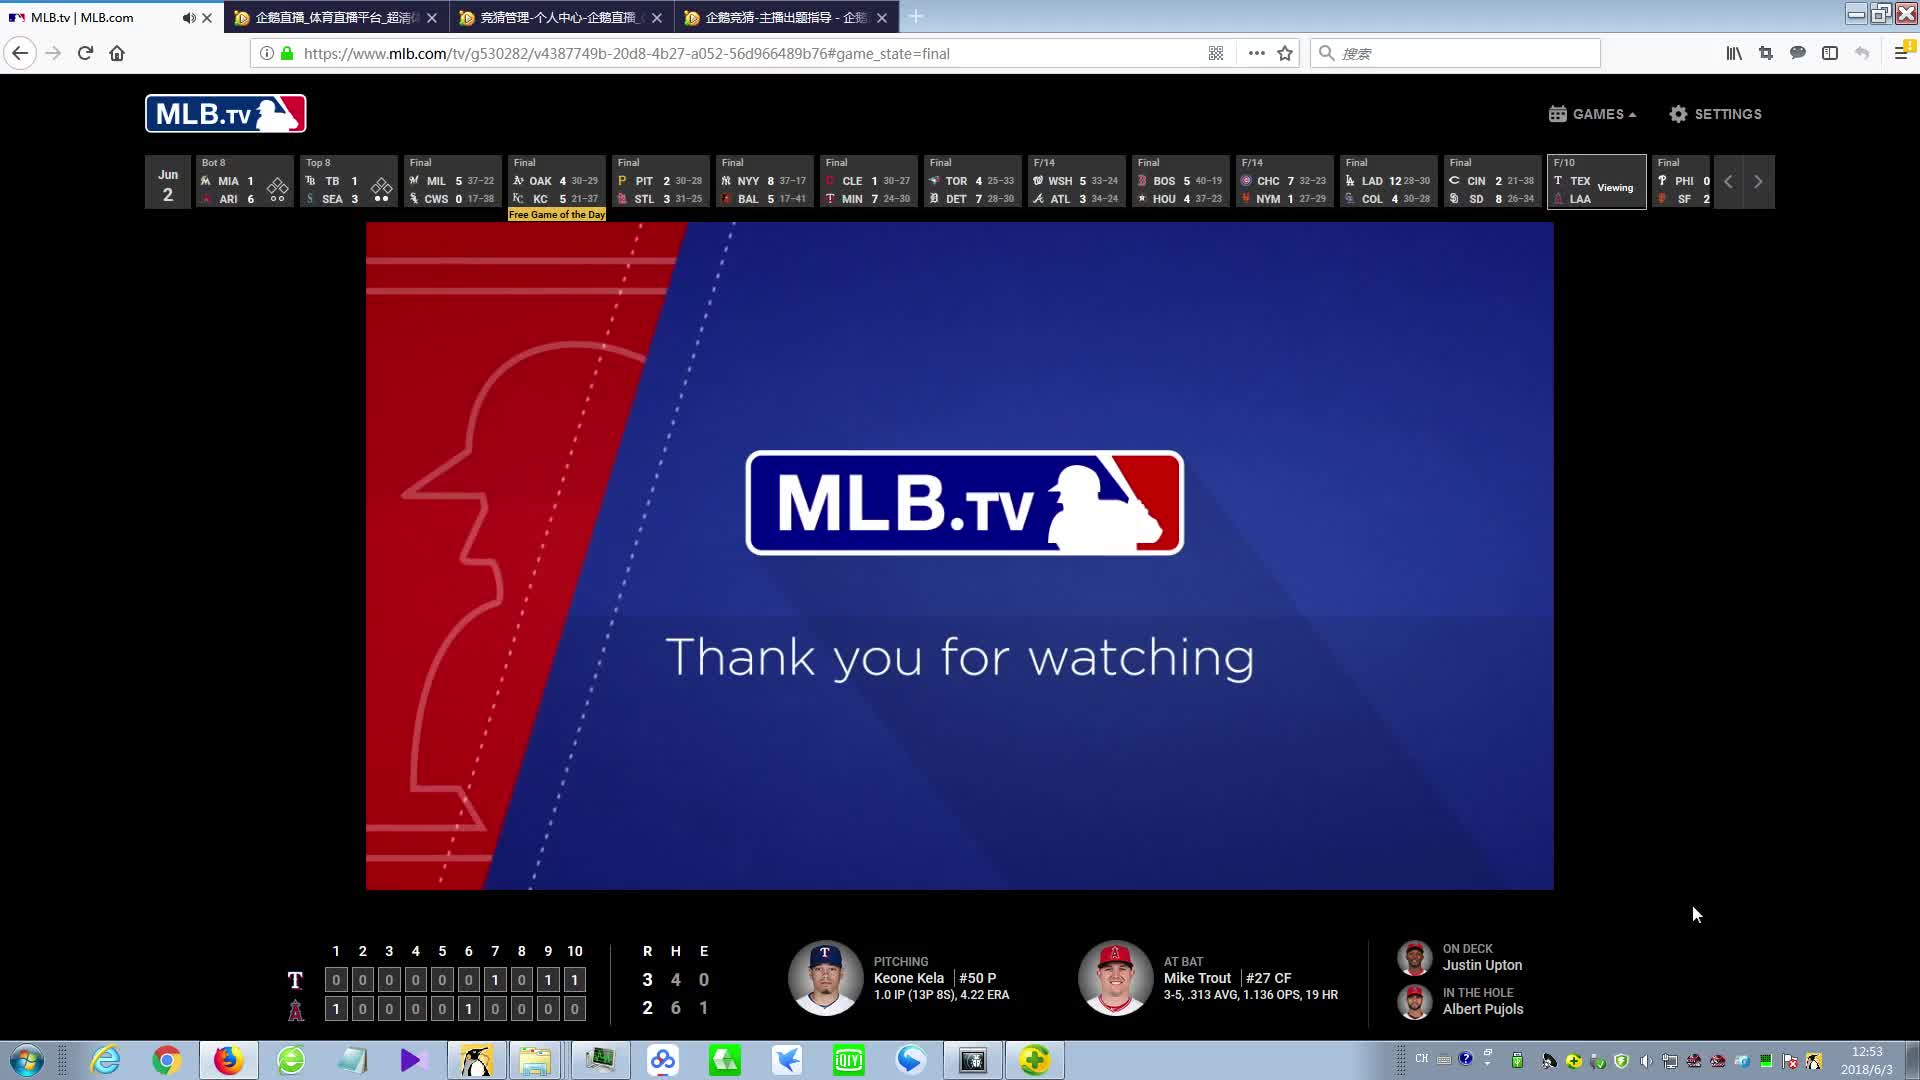Open the MIA vs ARI live game

(x=244, y=182)
